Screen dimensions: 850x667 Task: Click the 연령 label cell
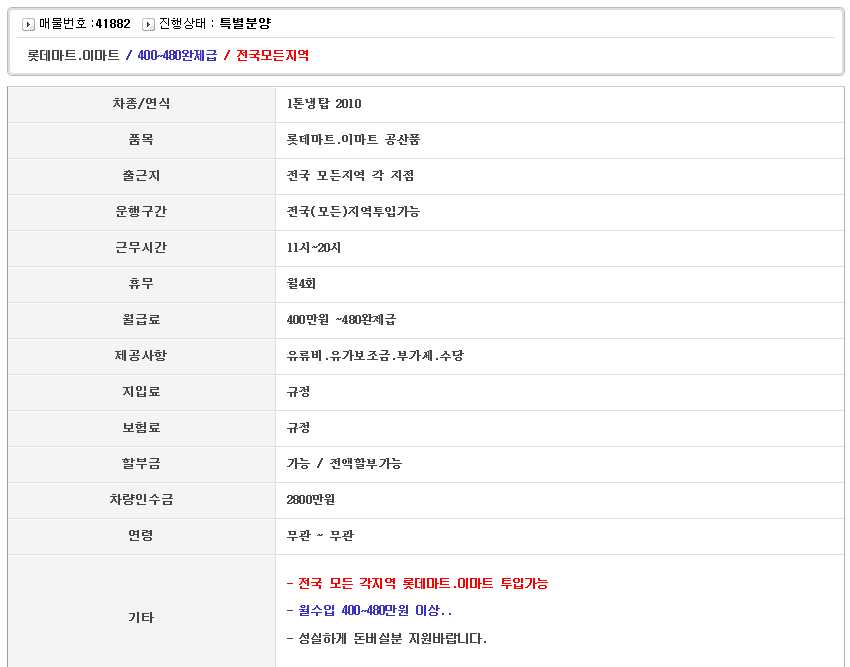[x=141, y=536]
